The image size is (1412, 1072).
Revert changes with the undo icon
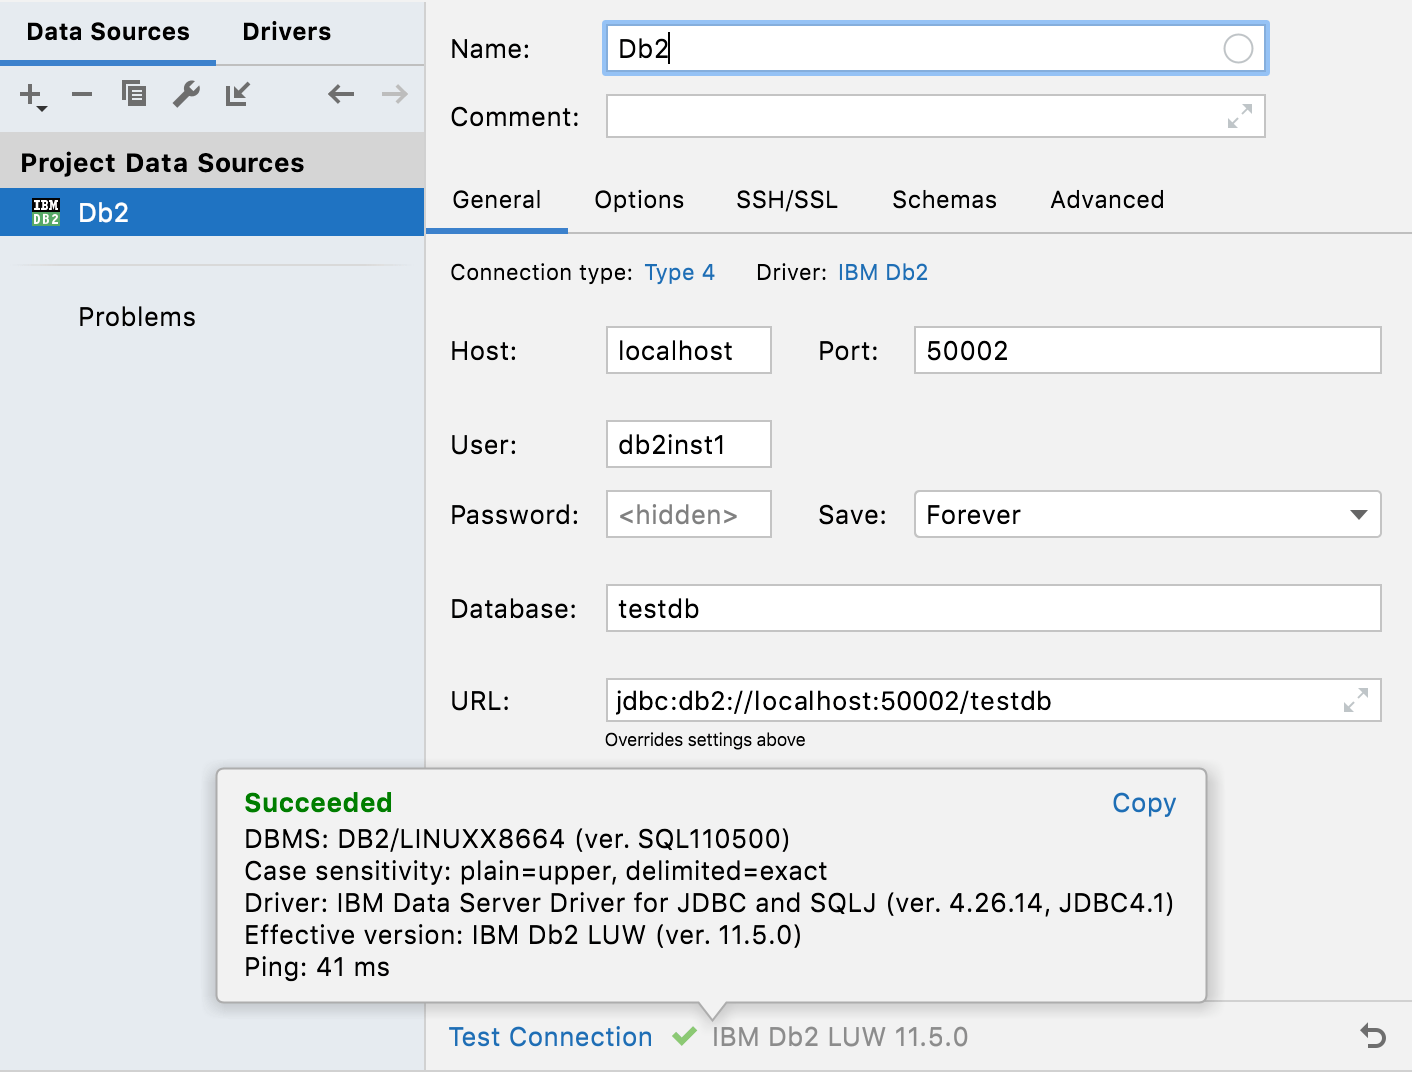[x=1374, y=1037]
